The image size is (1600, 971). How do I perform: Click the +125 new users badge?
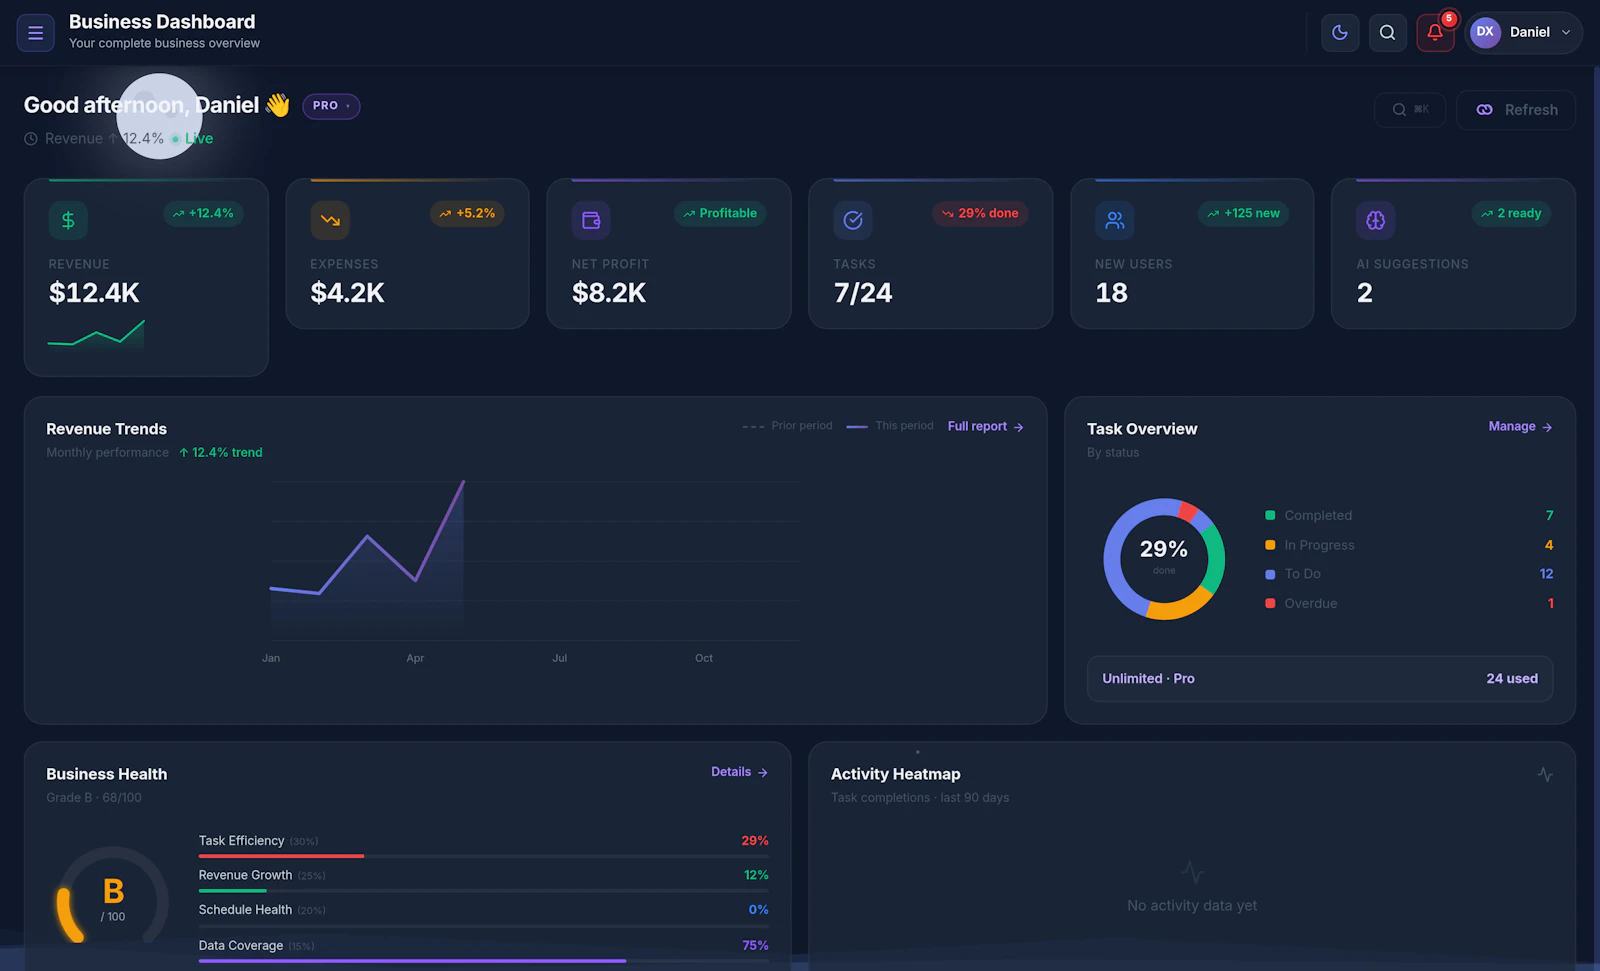click(1243, 213)
